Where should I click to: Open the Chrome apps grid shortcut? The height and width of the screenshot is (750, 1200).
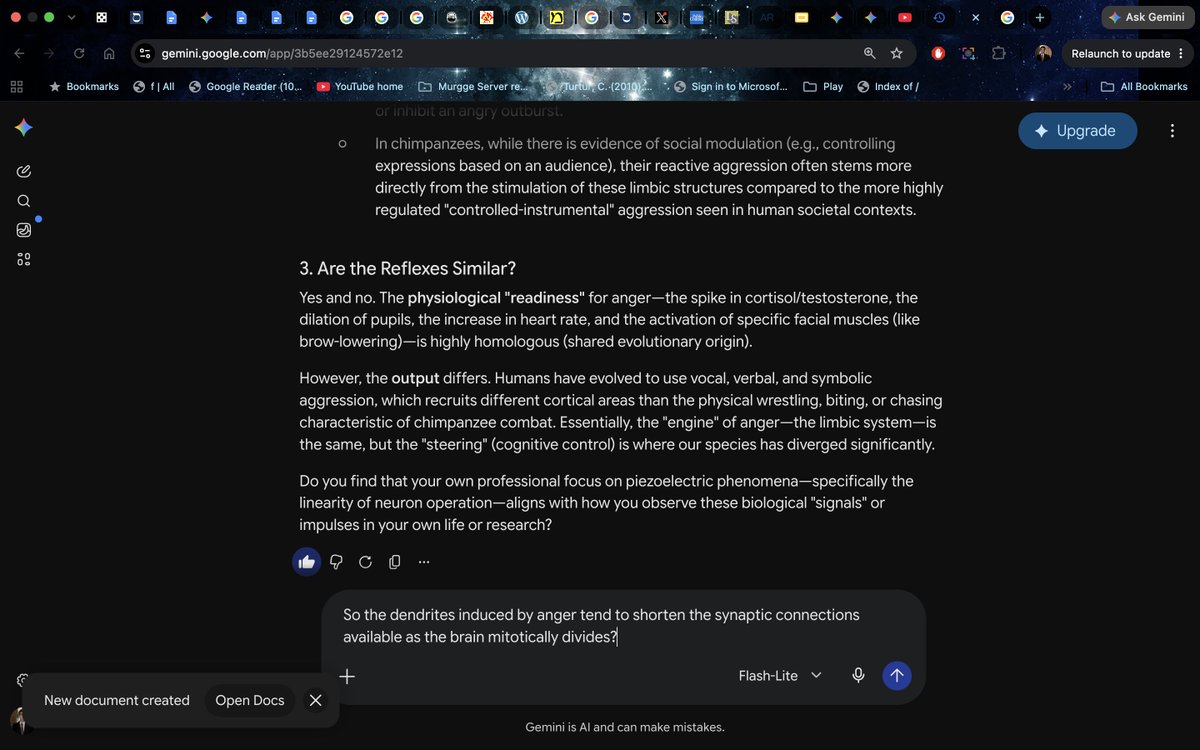pyautogui.click(x=16, y=87)
